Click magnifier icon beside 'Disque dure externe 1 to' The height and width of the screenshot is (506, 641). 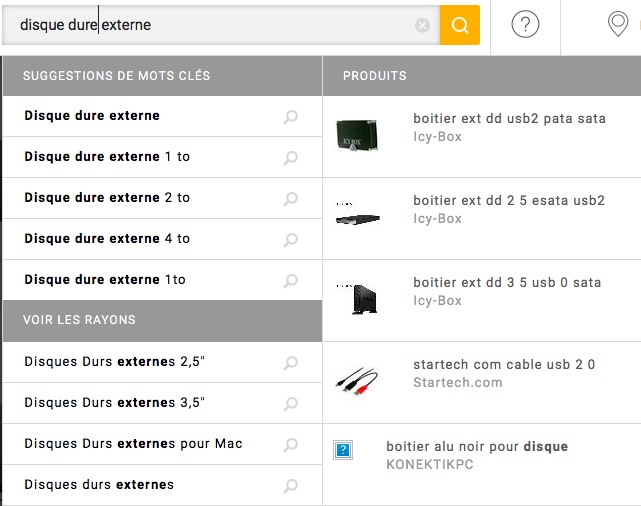[x=291, y=158]
